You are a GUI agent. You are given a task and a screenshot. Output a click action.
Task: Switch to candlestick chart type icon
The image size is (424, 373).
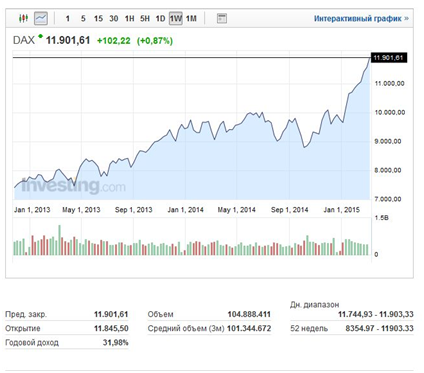click(x=23, y=18)
